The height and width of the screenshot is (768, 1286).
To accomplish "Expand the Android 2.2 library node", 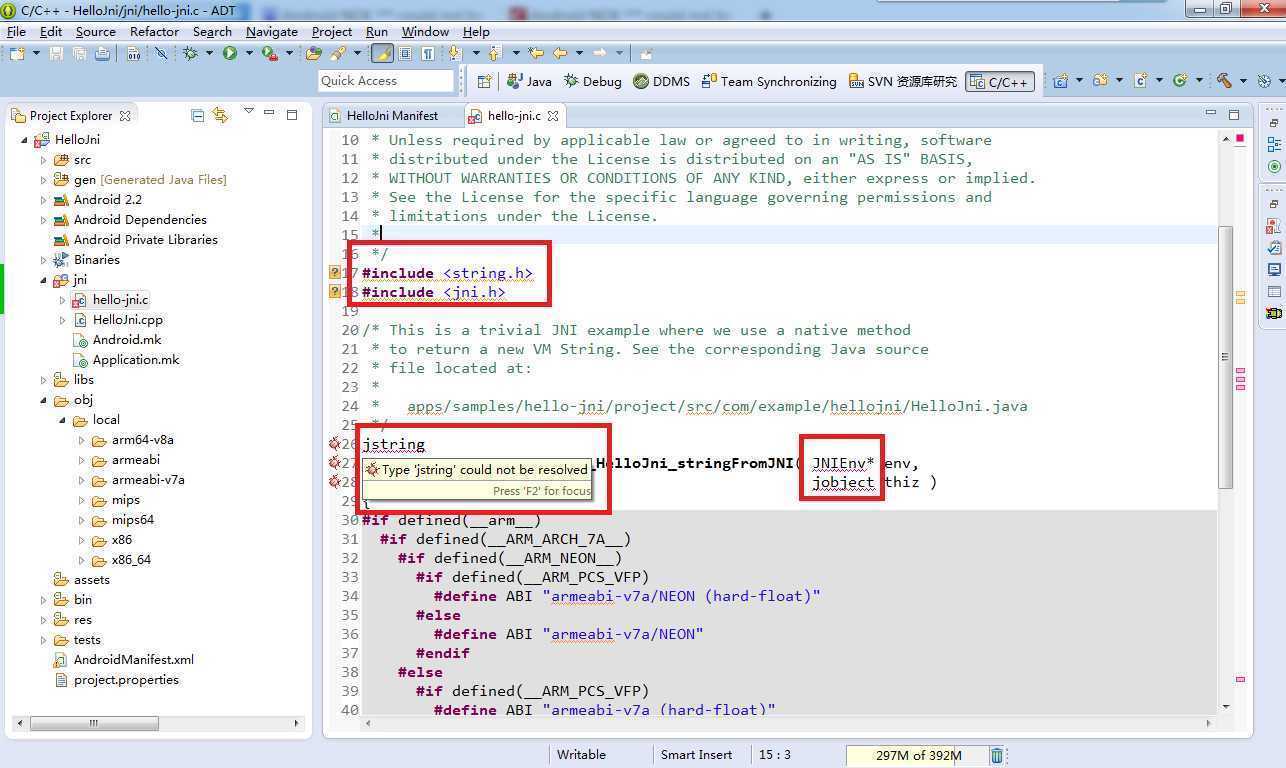I will (44, 200).
